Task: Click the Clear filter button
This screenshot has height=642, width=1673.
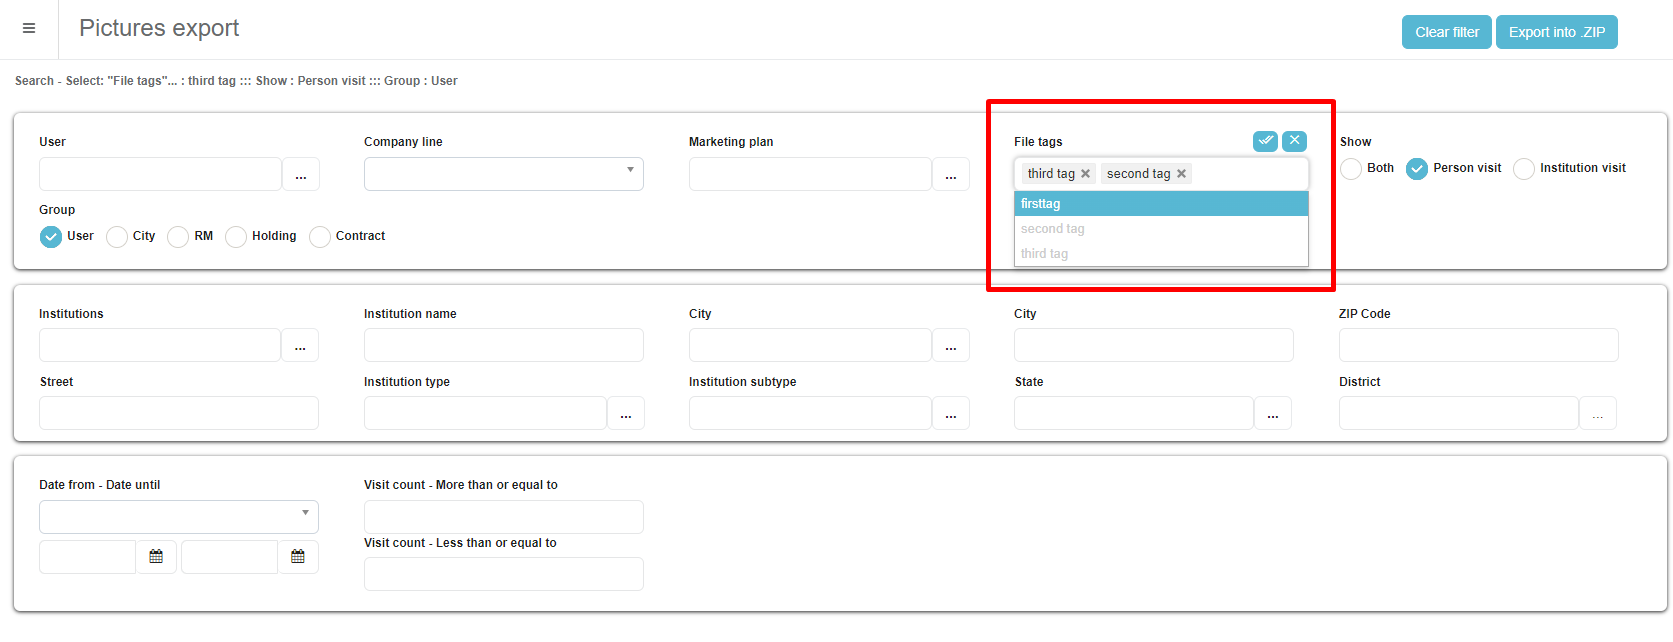Action: pos(1446,32)
